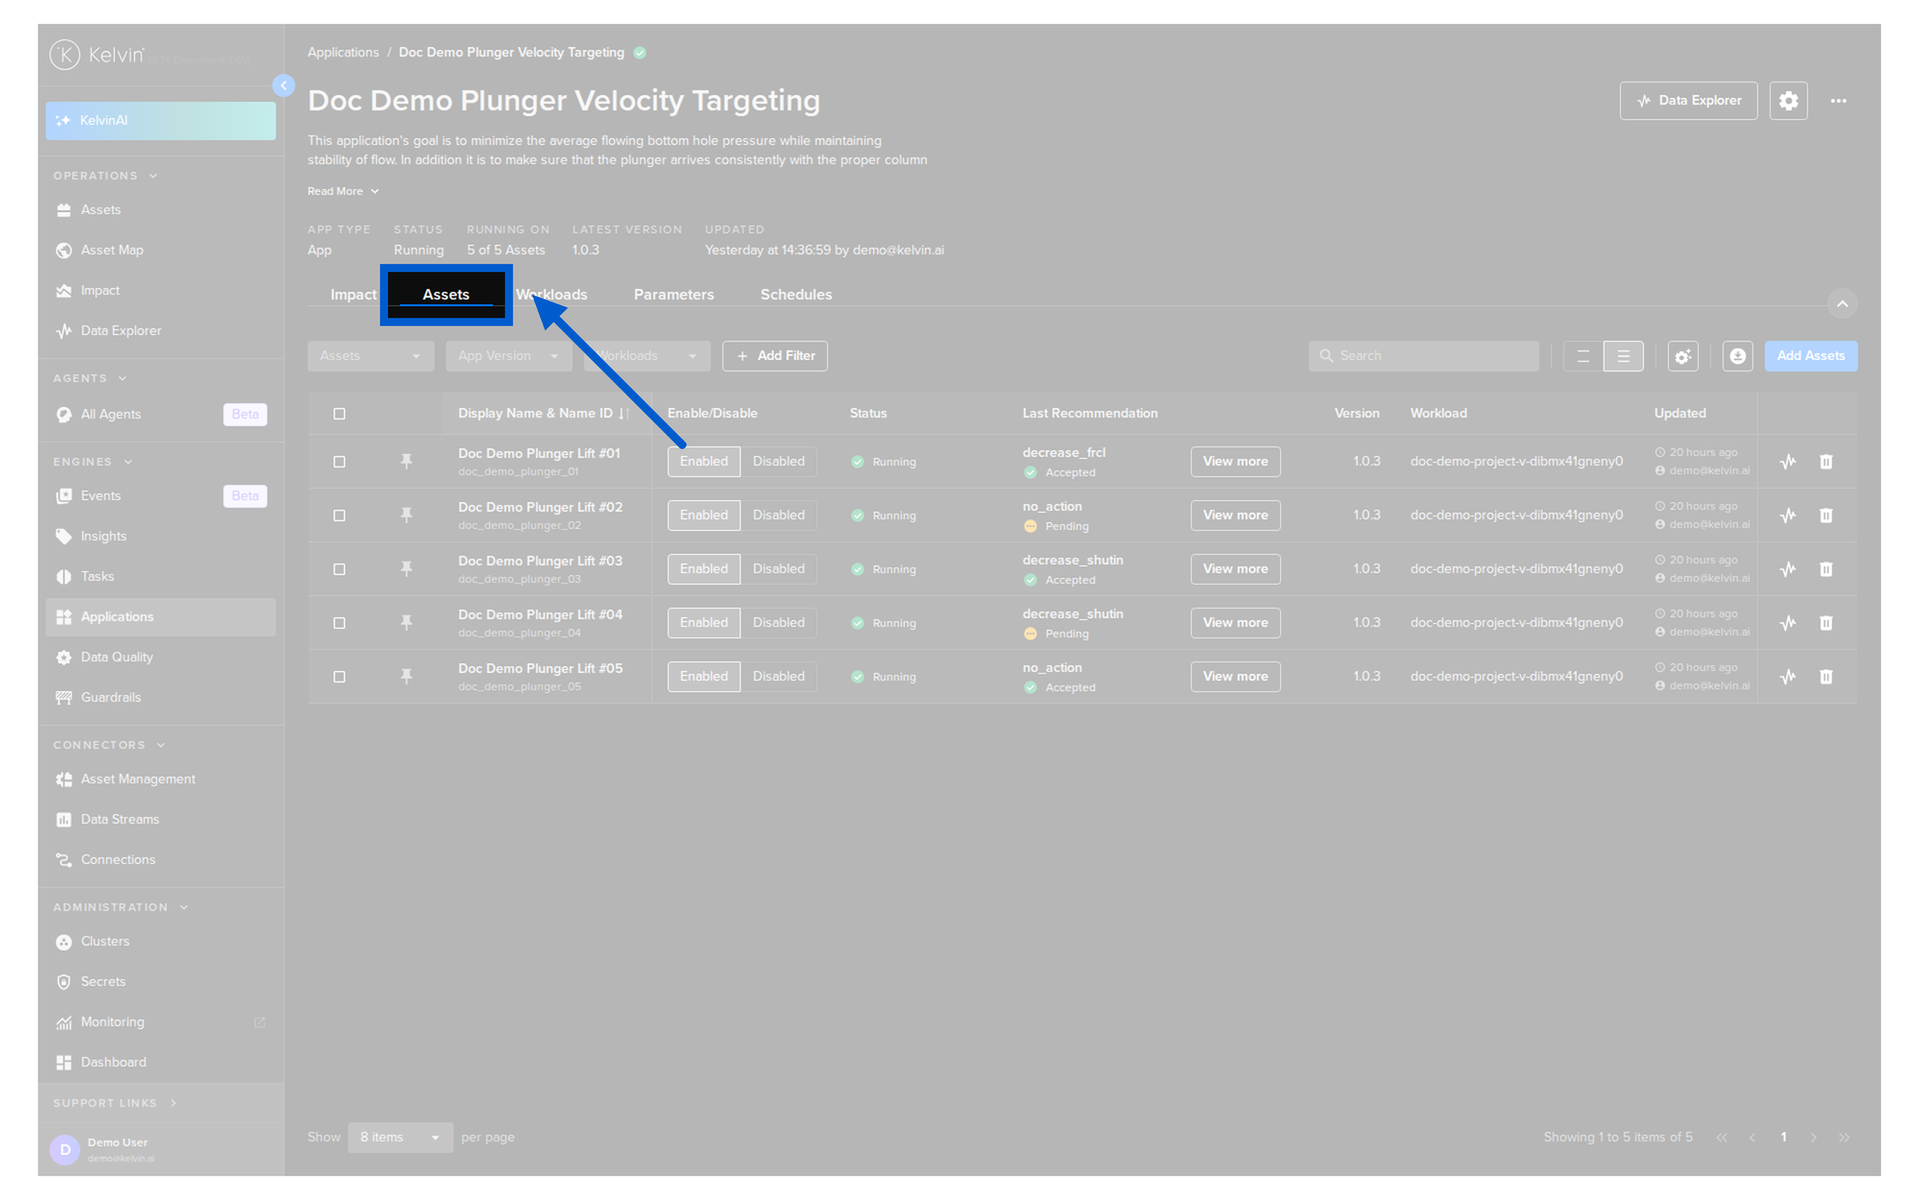Open application settings gear icon
The image size is (1920, 1200).
(x=1788, y=101)
